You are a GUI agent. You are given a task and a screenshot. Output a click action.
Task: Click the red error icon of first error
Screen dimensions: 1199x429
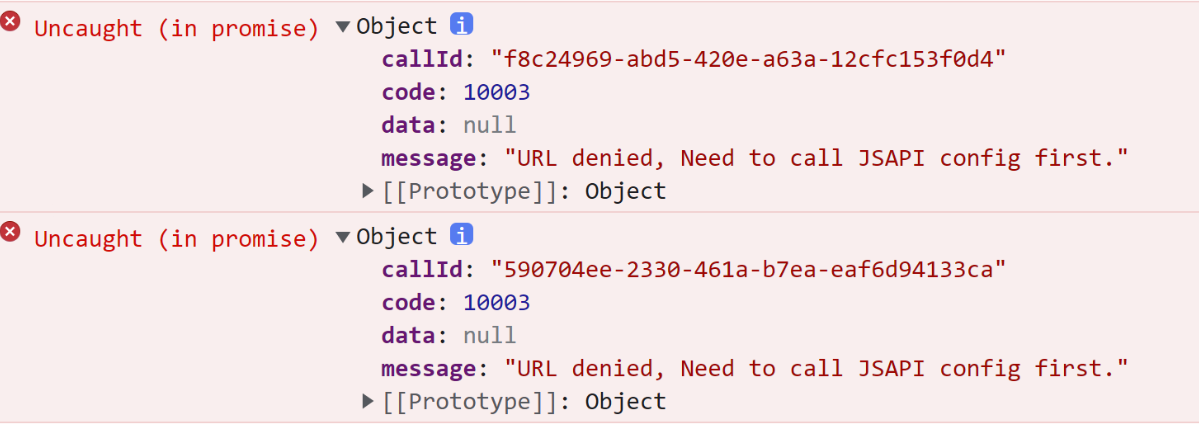click(10, 22)
